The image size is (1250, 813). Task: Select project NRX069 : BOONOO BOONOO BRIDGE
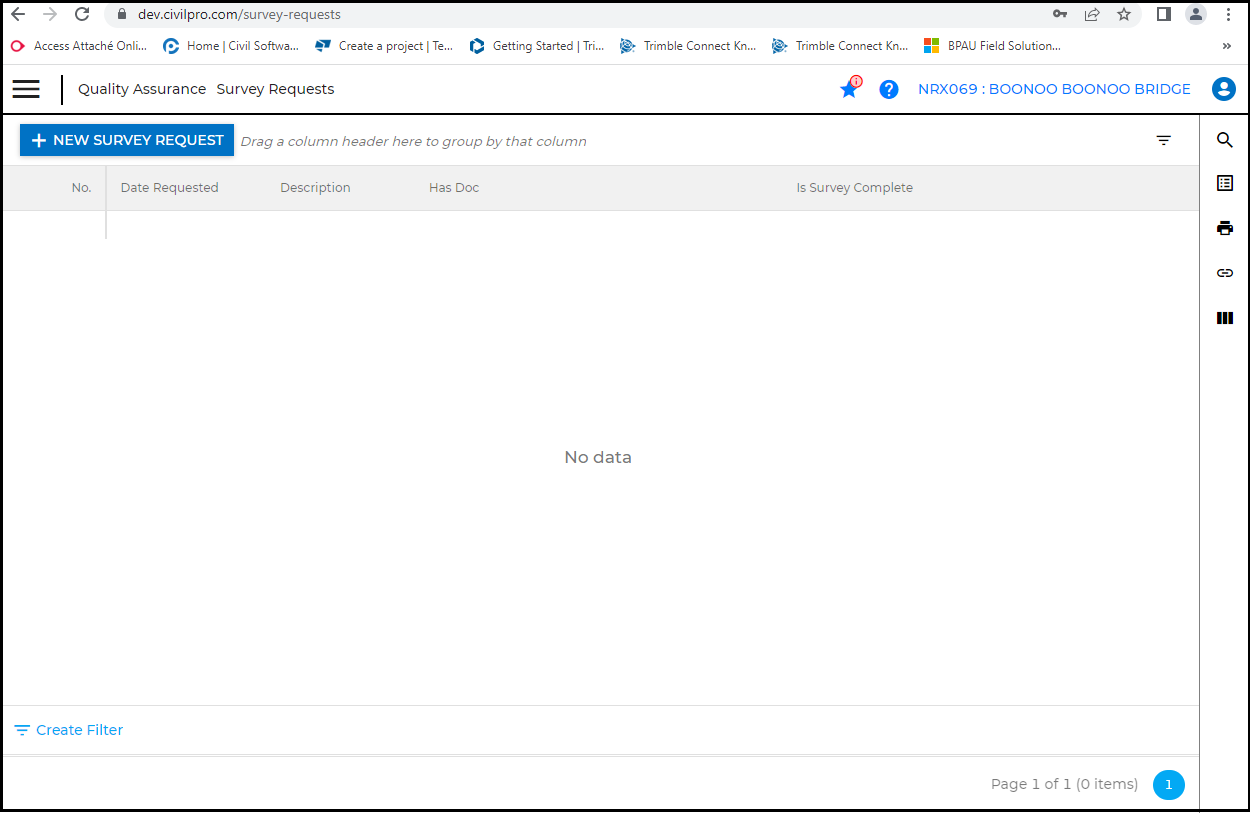click(x=1054, y=89)
